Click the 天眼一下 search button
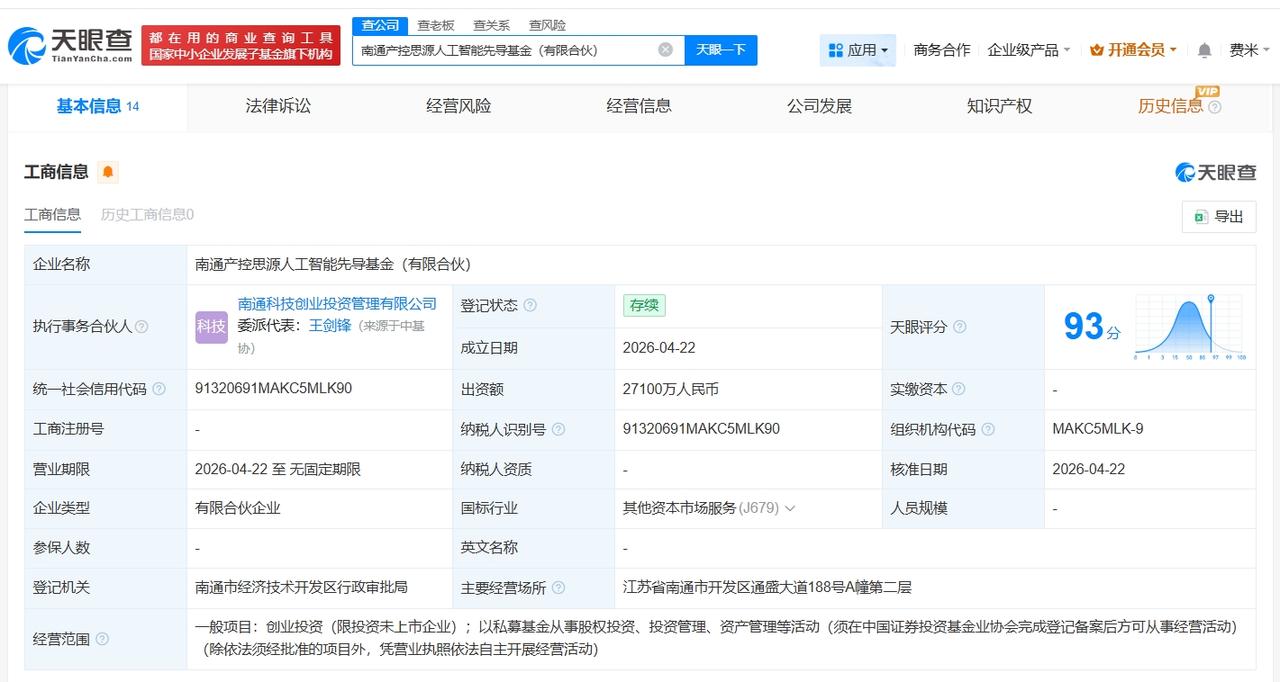1280x682 pixels. (721, 49)
